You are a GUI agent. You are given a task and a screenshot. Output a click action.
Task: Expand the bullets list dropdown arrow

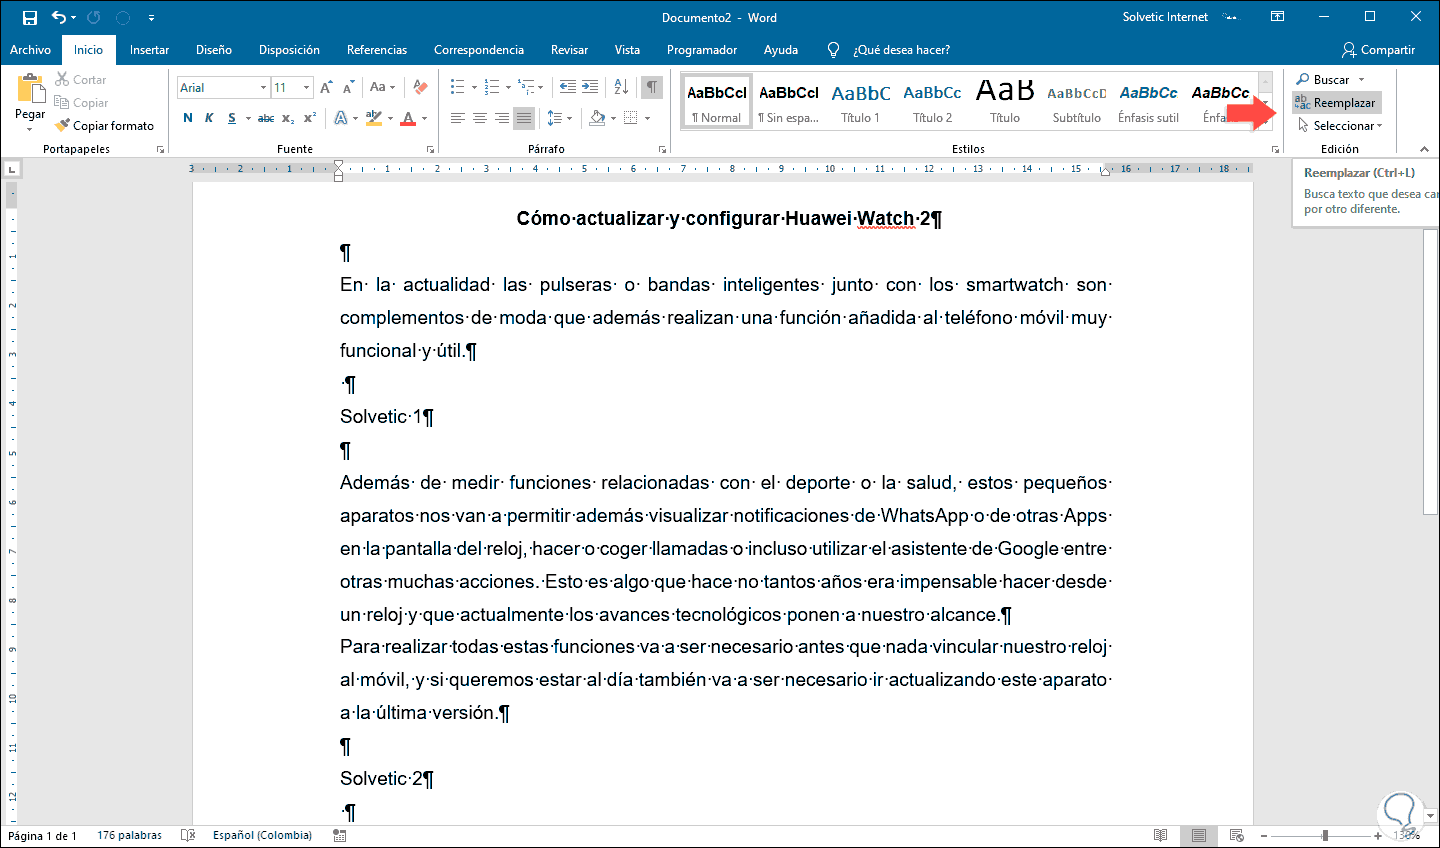click(473, 87)
